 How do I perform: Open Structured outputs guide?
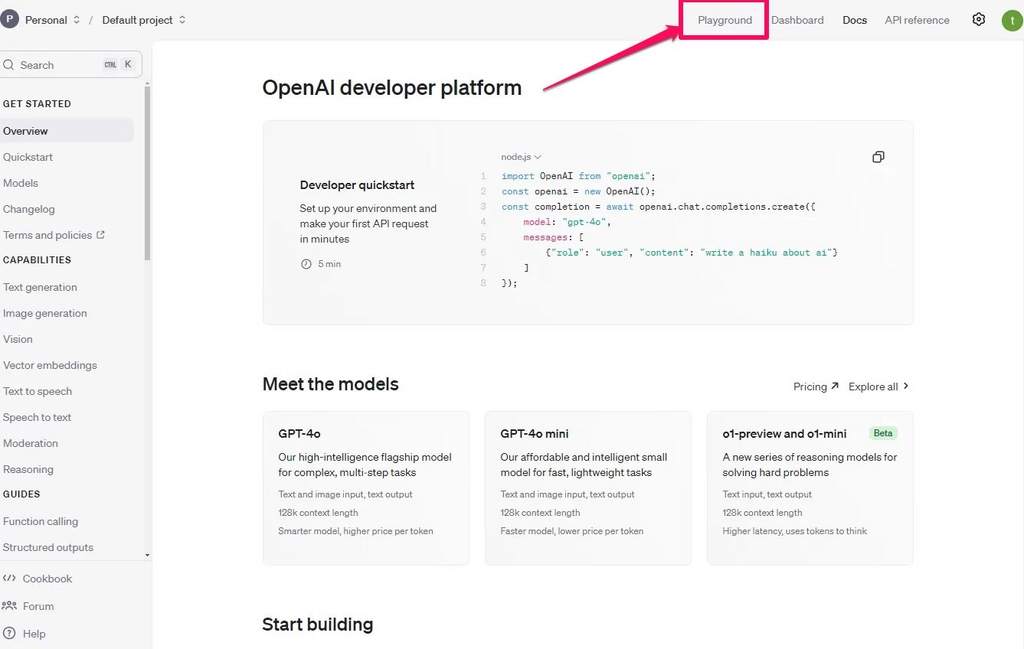click(x=48, y=547)
